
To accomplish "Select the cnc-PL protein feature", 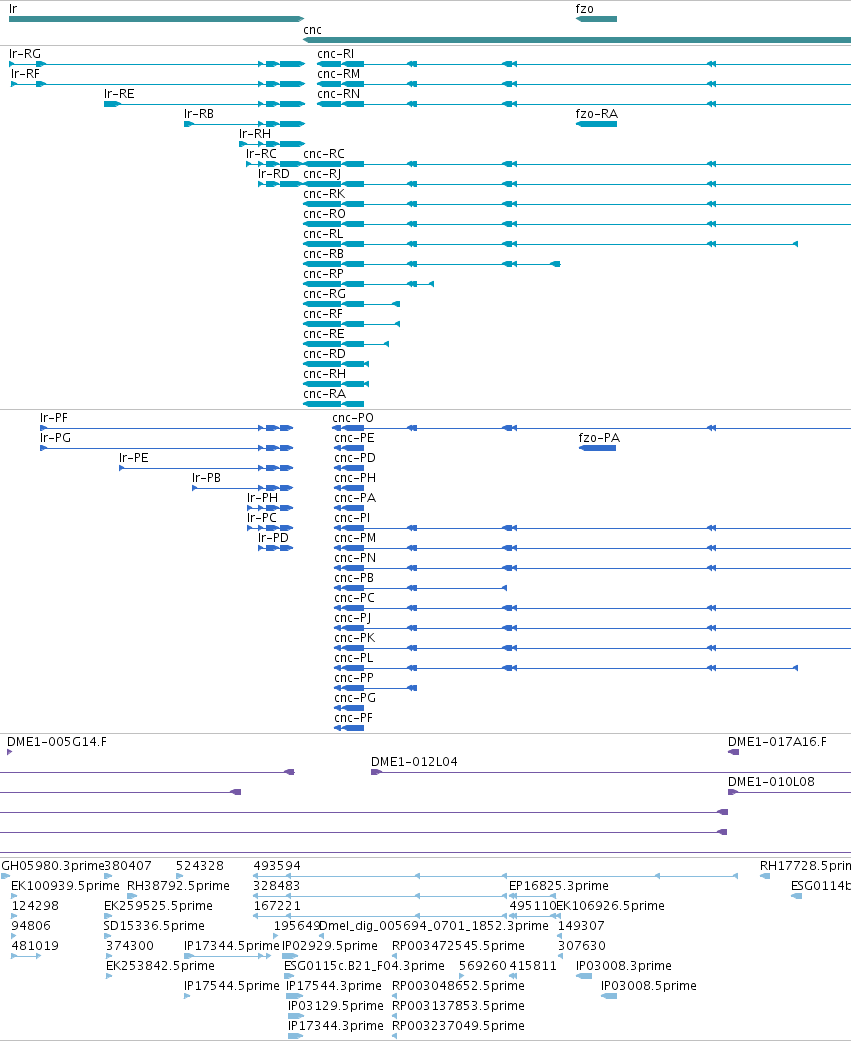I will click(x=566, y=667).
